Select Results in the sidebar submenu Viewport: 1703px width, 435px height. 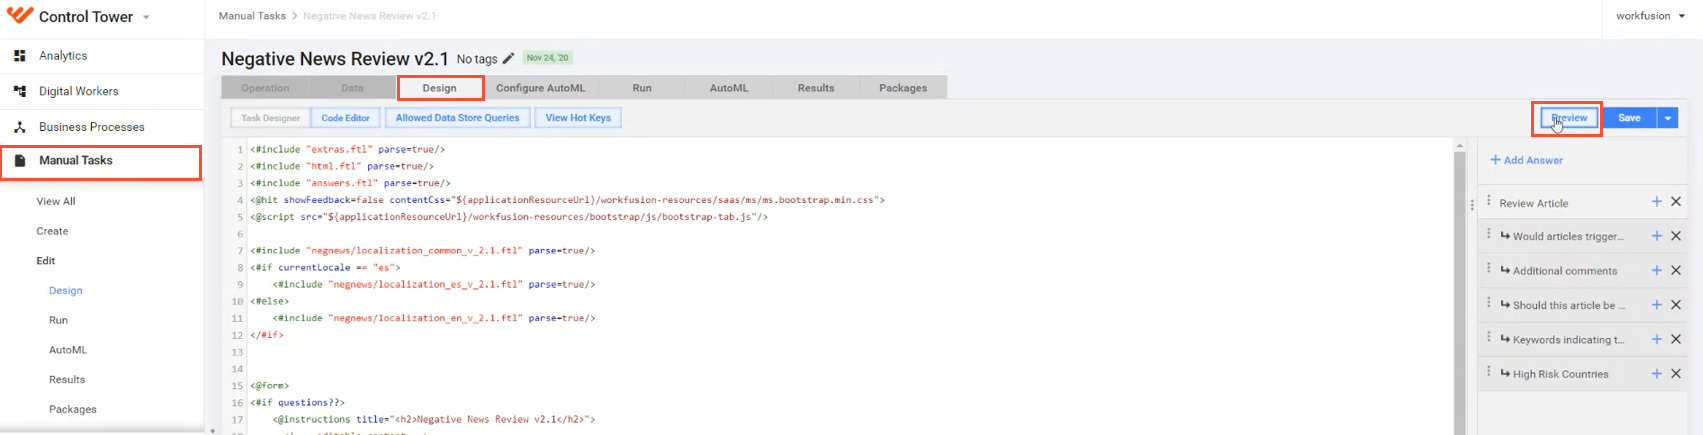pyautogui.click(x=67, y=380)
